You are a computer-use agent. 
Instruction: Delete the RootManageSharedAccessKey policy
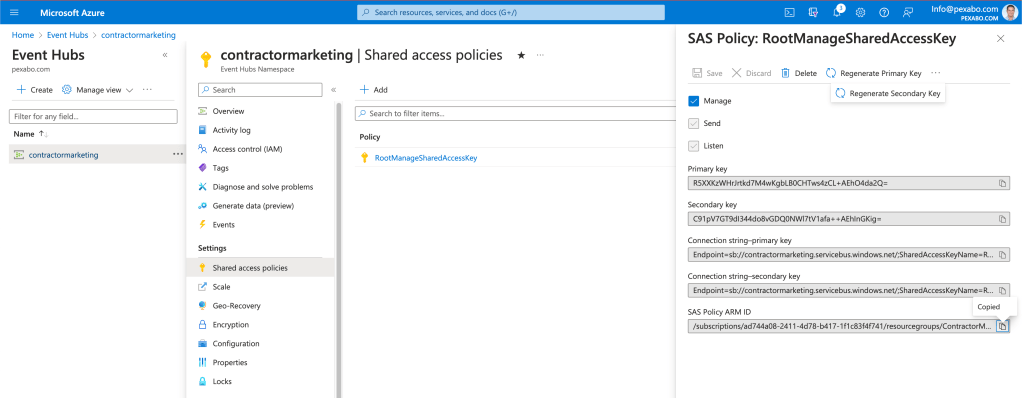click(799, 73)
